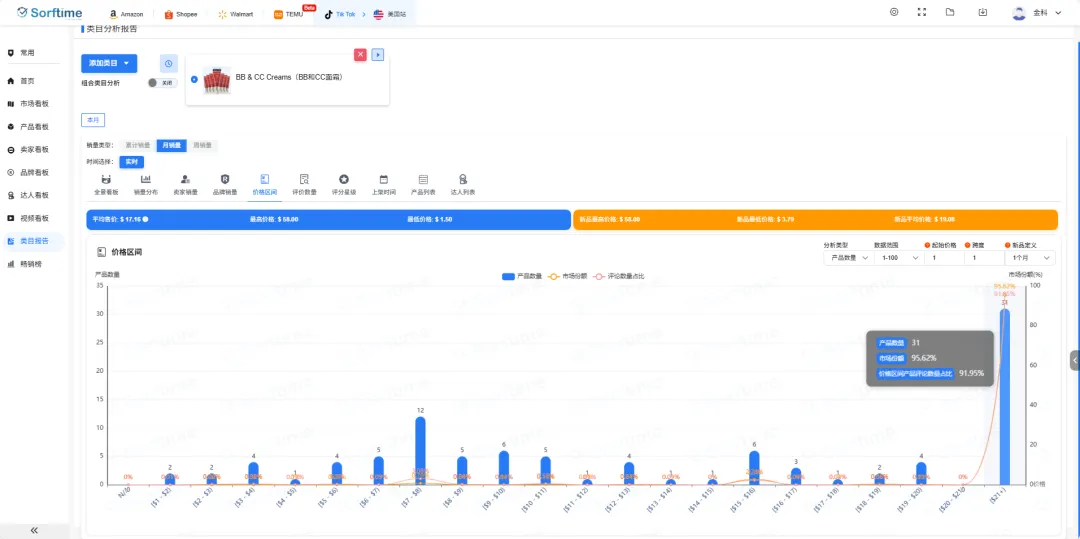Select 周销量 sales type option
The height and width of the screenshot is (539, 1080).
pyautogui.click(x=202, y=145)
